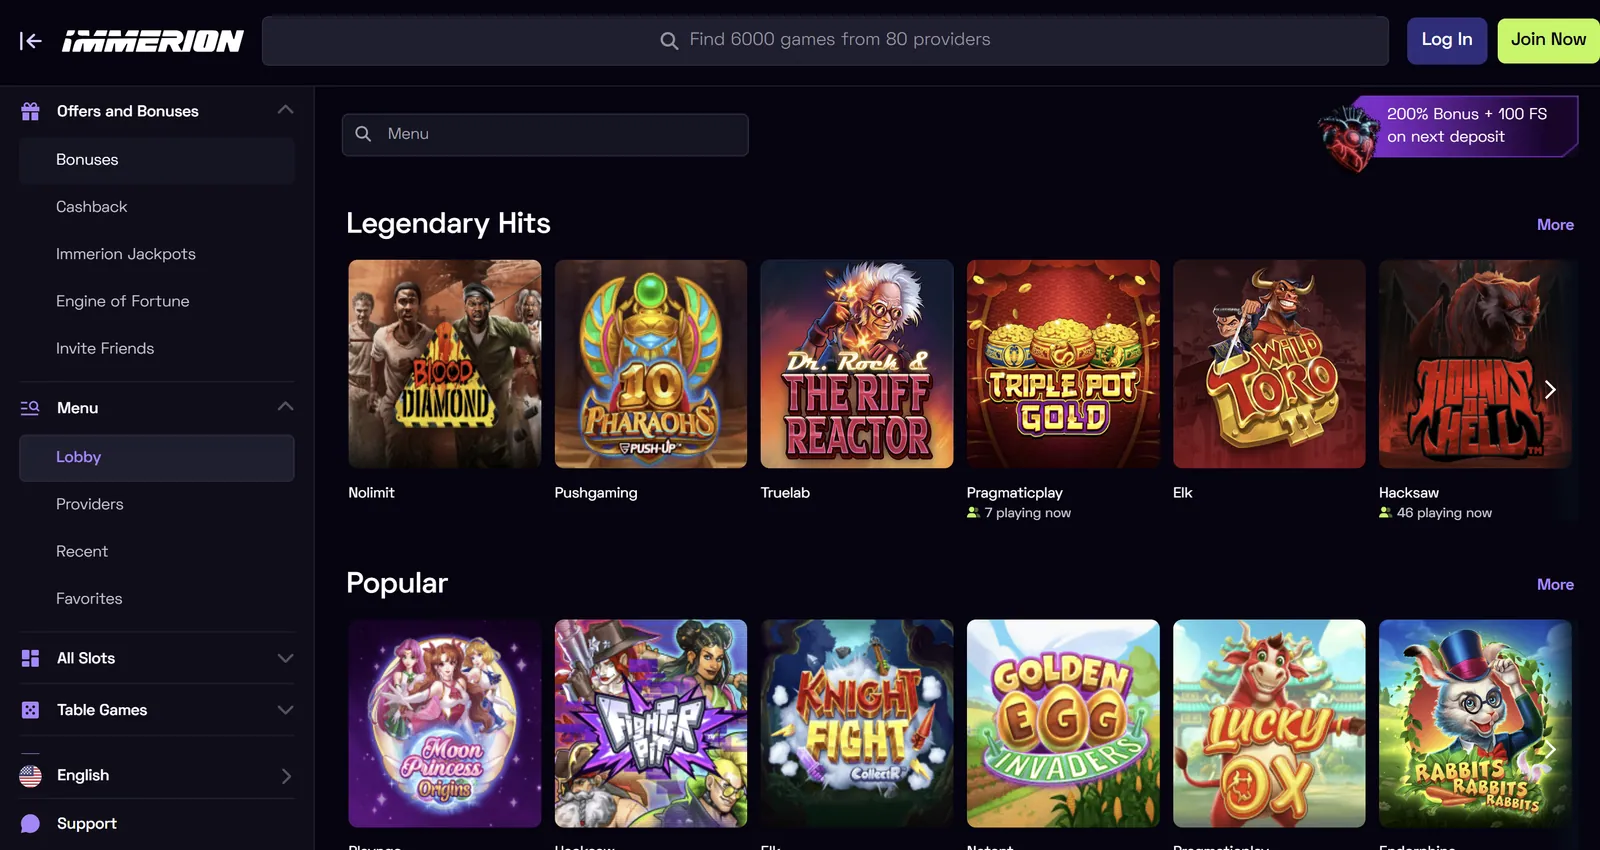Open the Golden Egg Invaders thumbnail
This screenshot has width=1600, height=850.
point(1063,724)
